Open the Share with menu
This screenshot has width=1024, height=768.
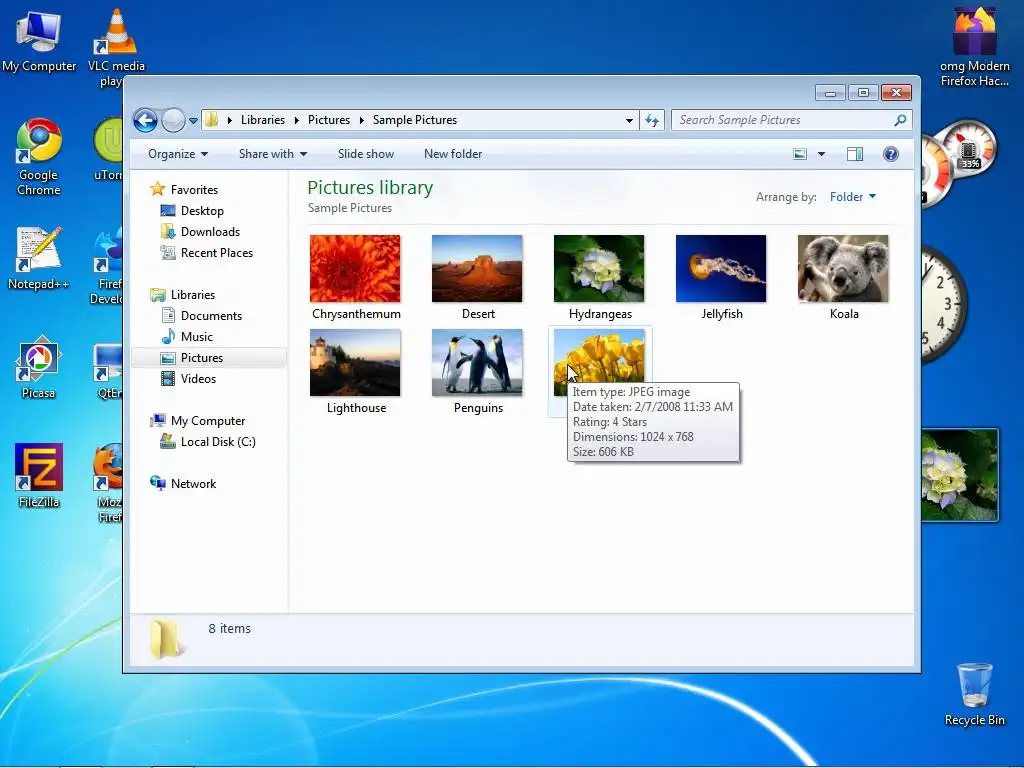click(272, 154)
